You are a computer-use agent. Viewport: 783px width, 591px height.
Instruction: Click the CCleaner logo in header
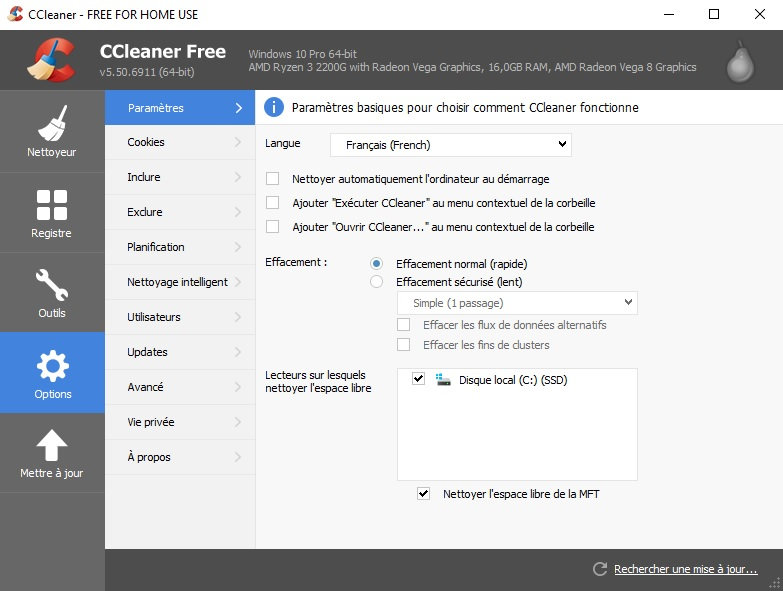tap(48, 59)
